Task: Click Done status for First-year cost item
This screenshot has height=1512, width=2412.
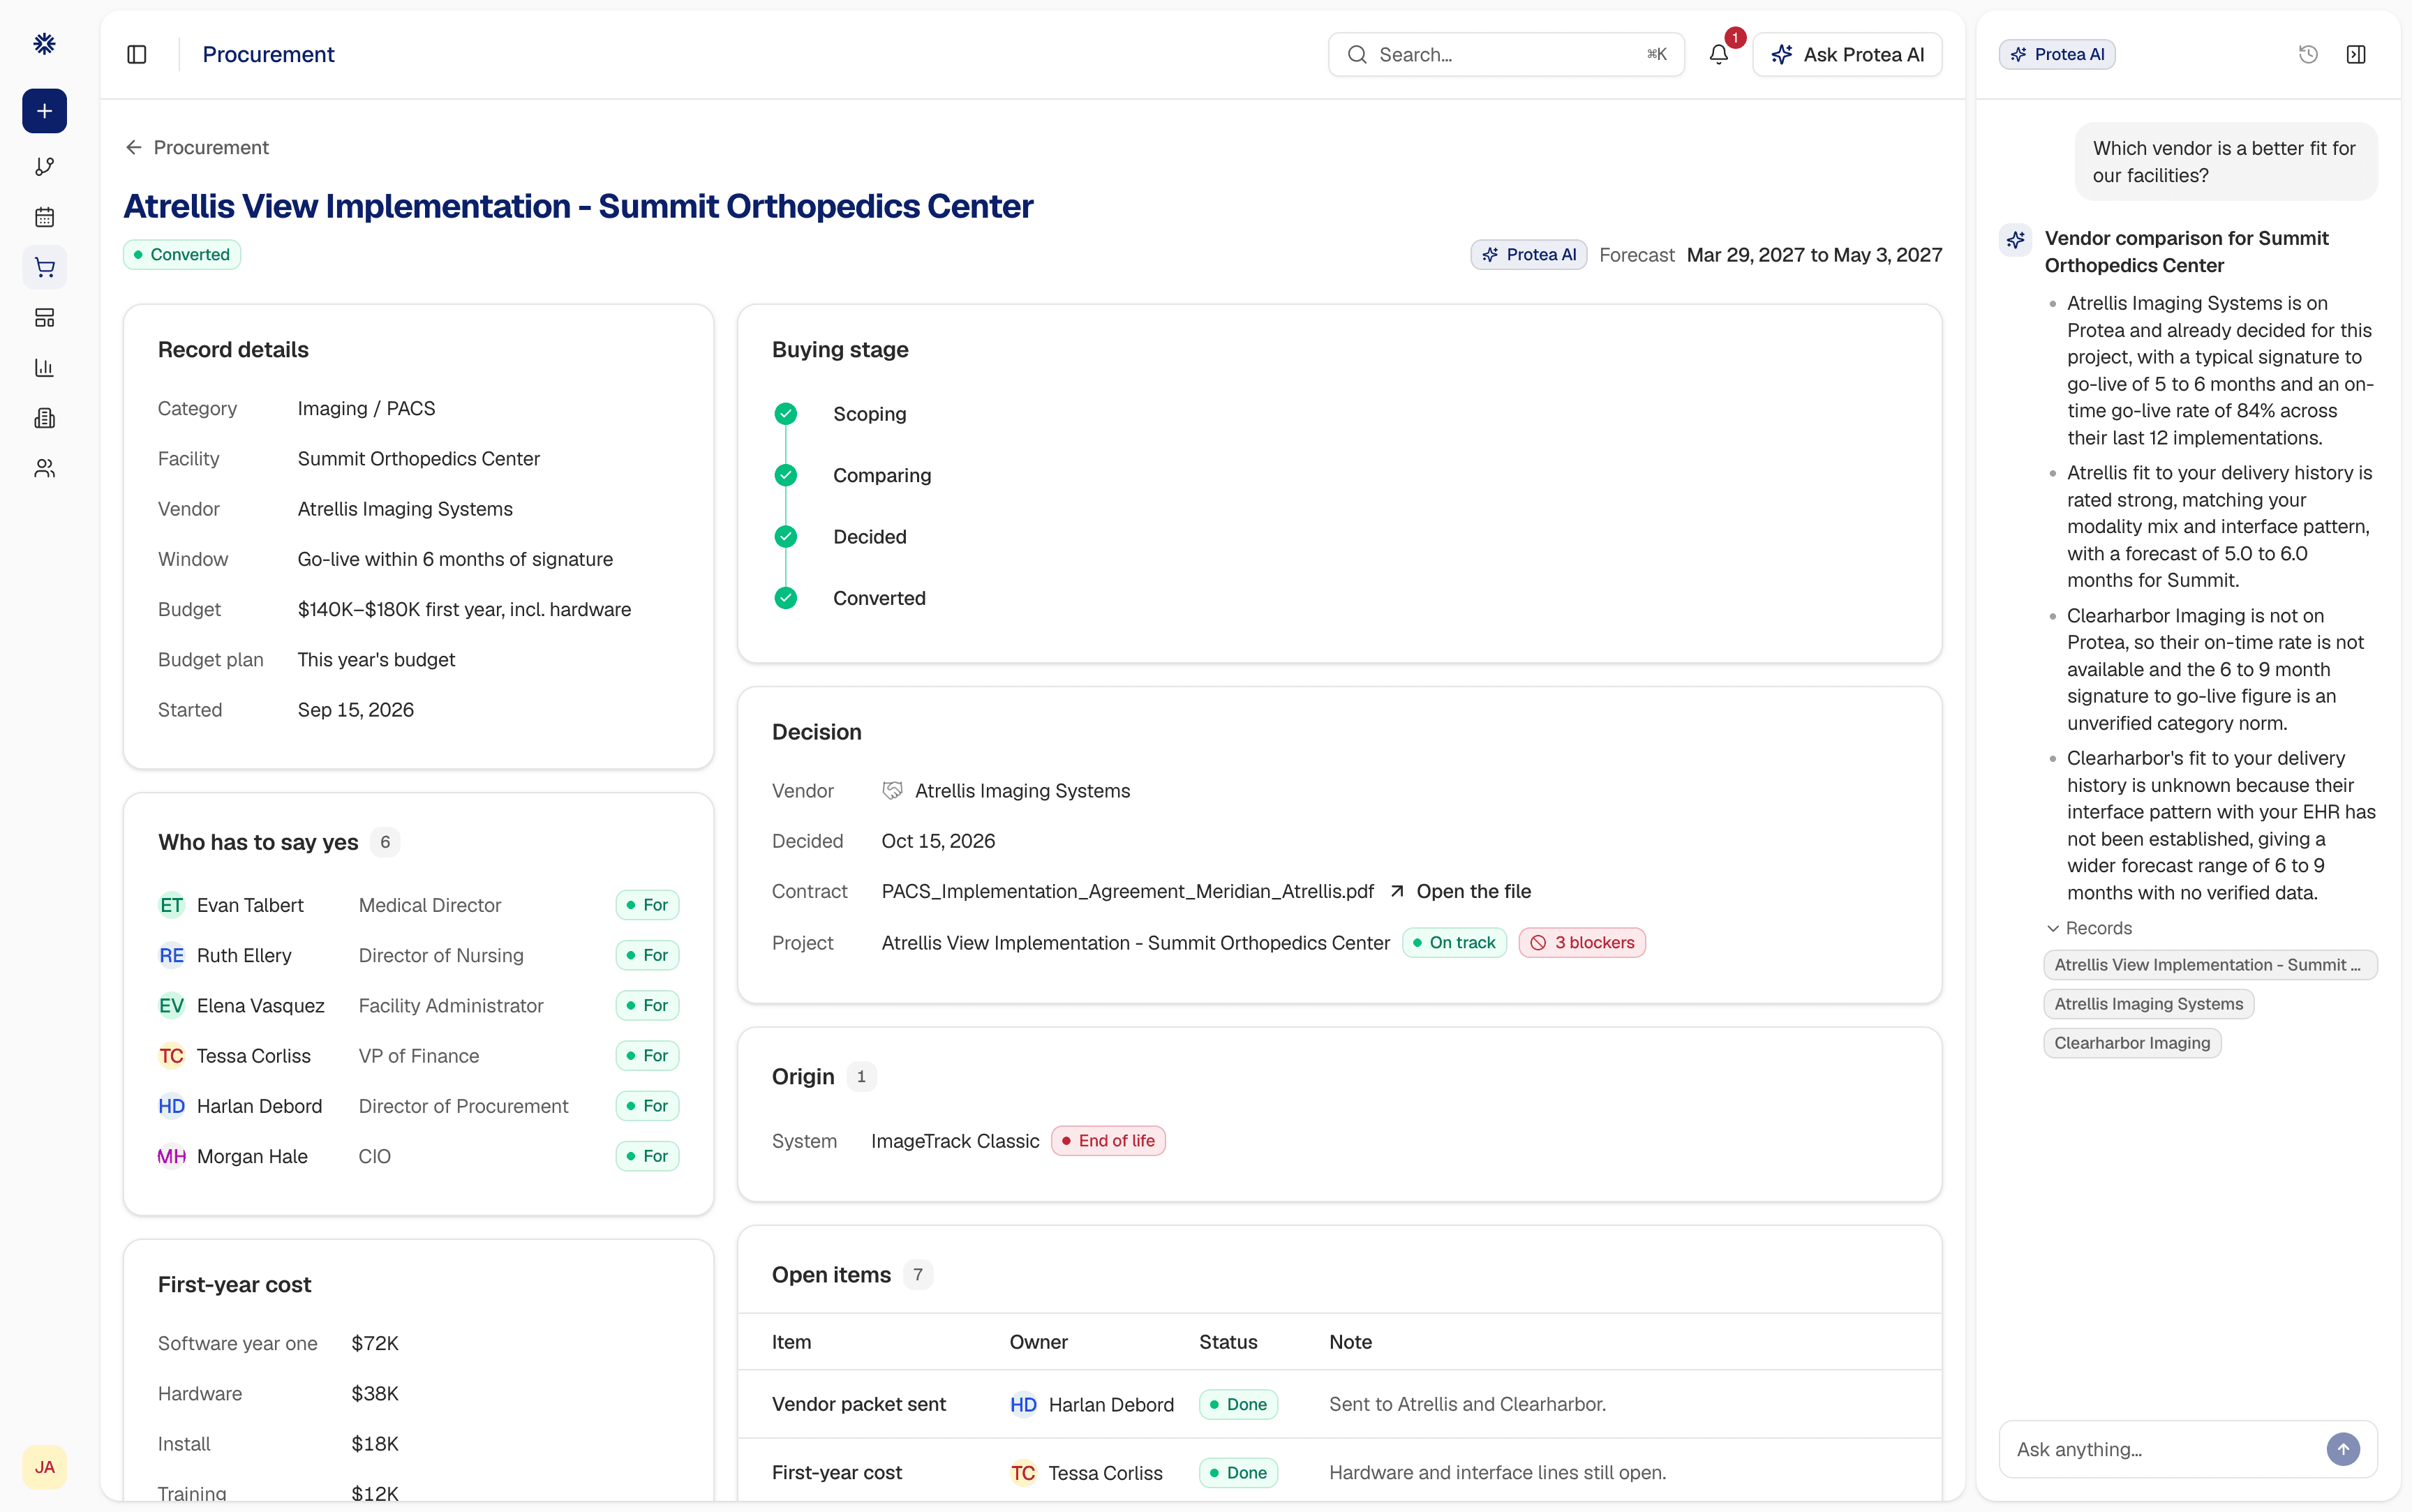Action: pos(1238,1473)
